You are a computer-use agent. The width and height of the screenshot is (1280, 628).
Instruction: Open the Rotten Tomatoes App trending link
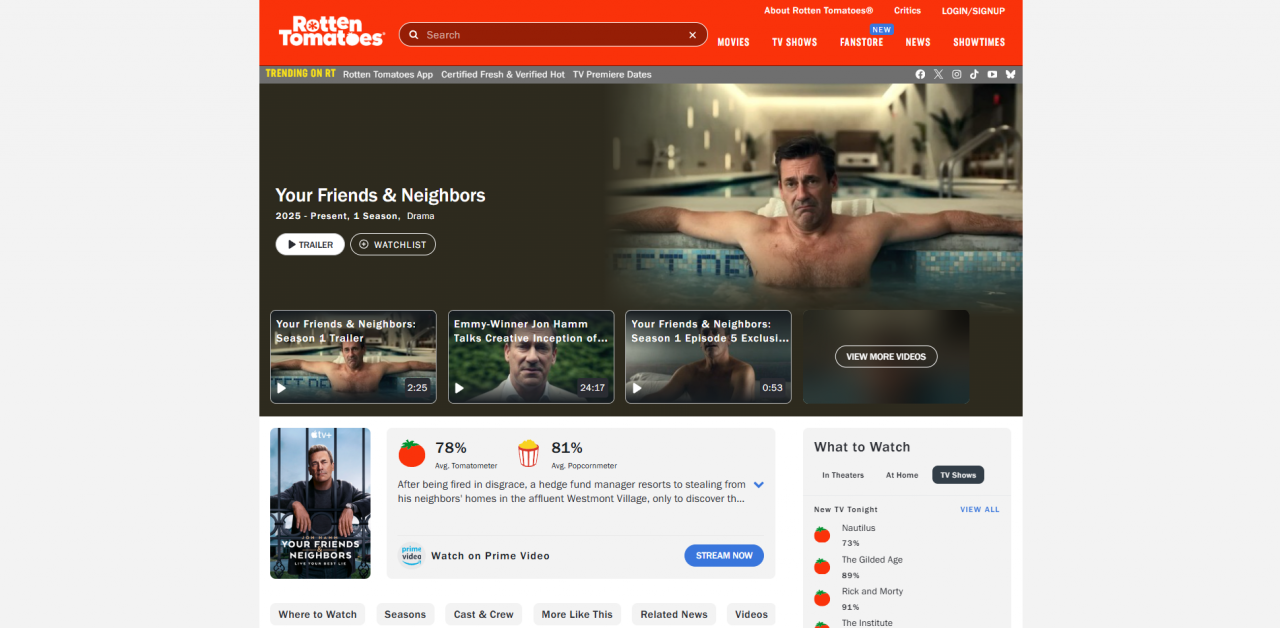(388, 75)
